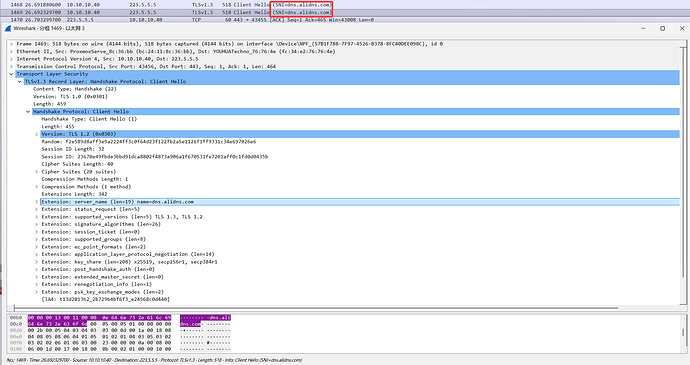Expand Extension: extended_master_secret
The width and height of the screenshot is (690, 365).
point(37,277)
